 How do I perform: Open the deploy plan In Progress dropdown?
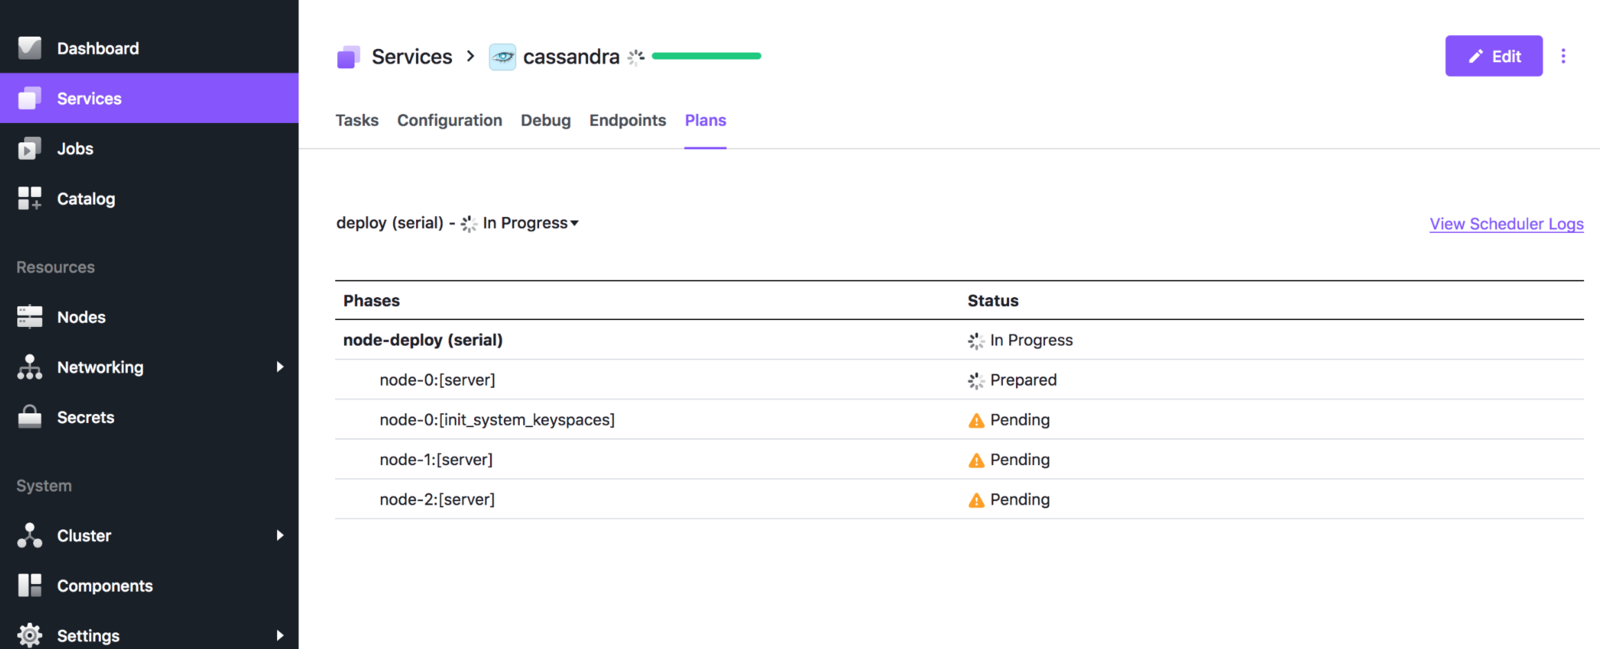tap(531, 223)
